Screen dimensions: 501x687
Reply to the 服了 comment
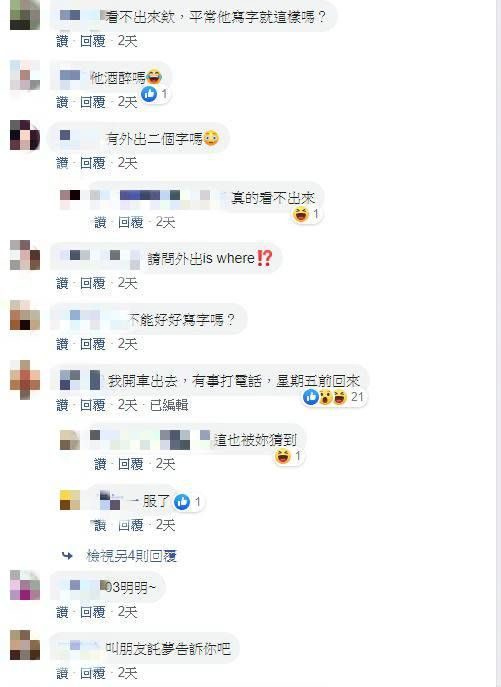tap(131, 525)
